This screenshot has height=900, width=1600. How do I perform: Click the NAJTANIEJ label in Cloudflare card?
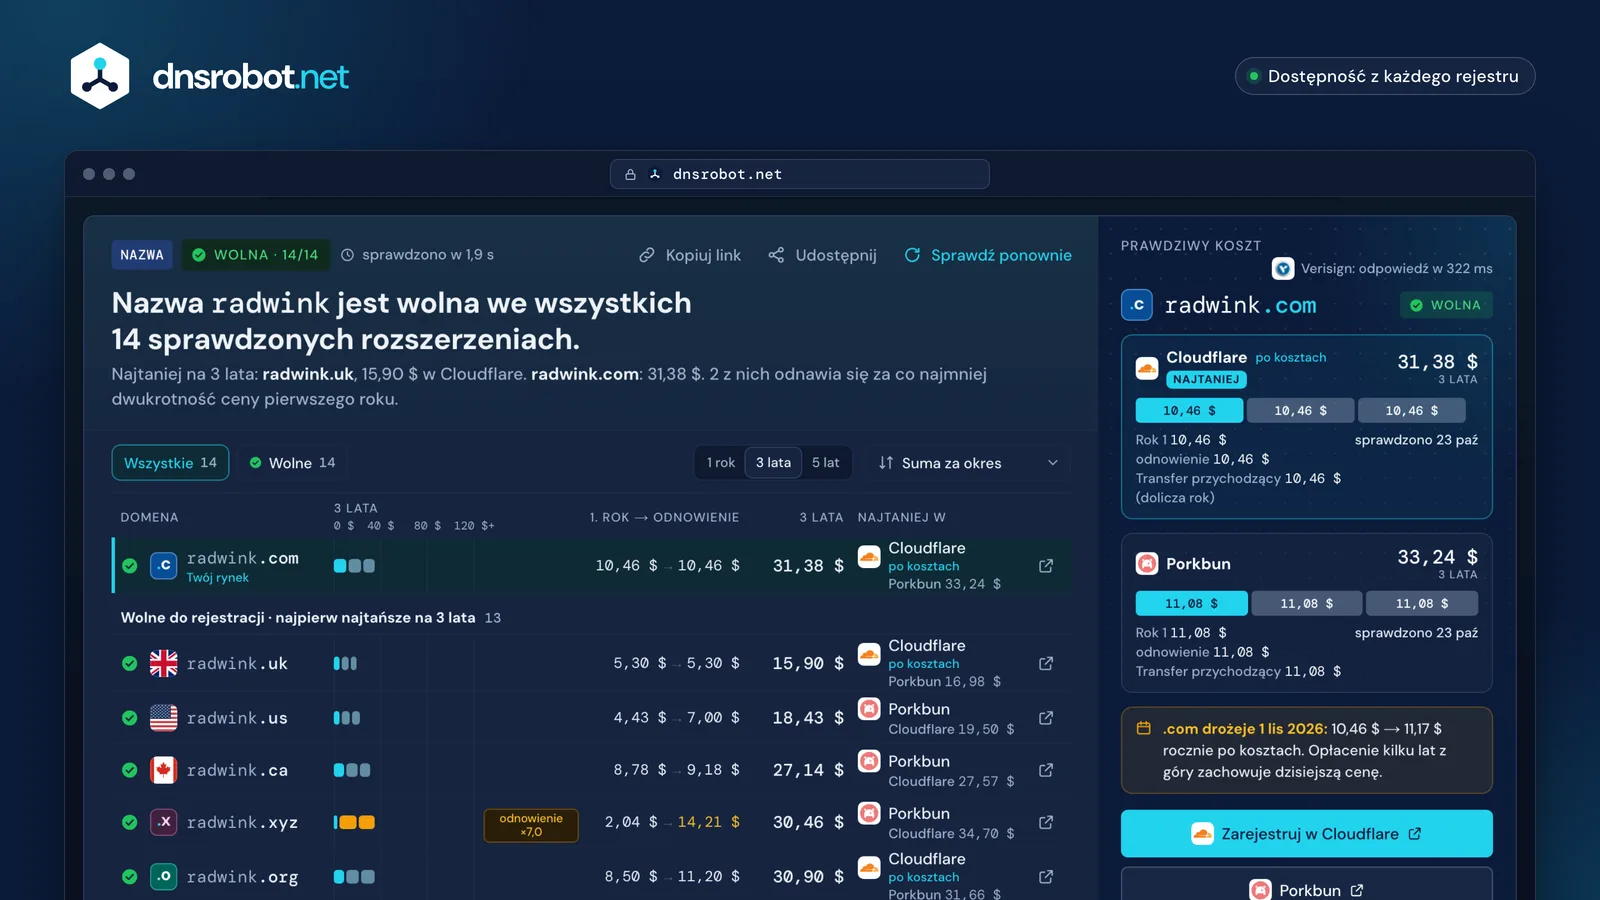pyautogui.click(x=1206, y=380)
